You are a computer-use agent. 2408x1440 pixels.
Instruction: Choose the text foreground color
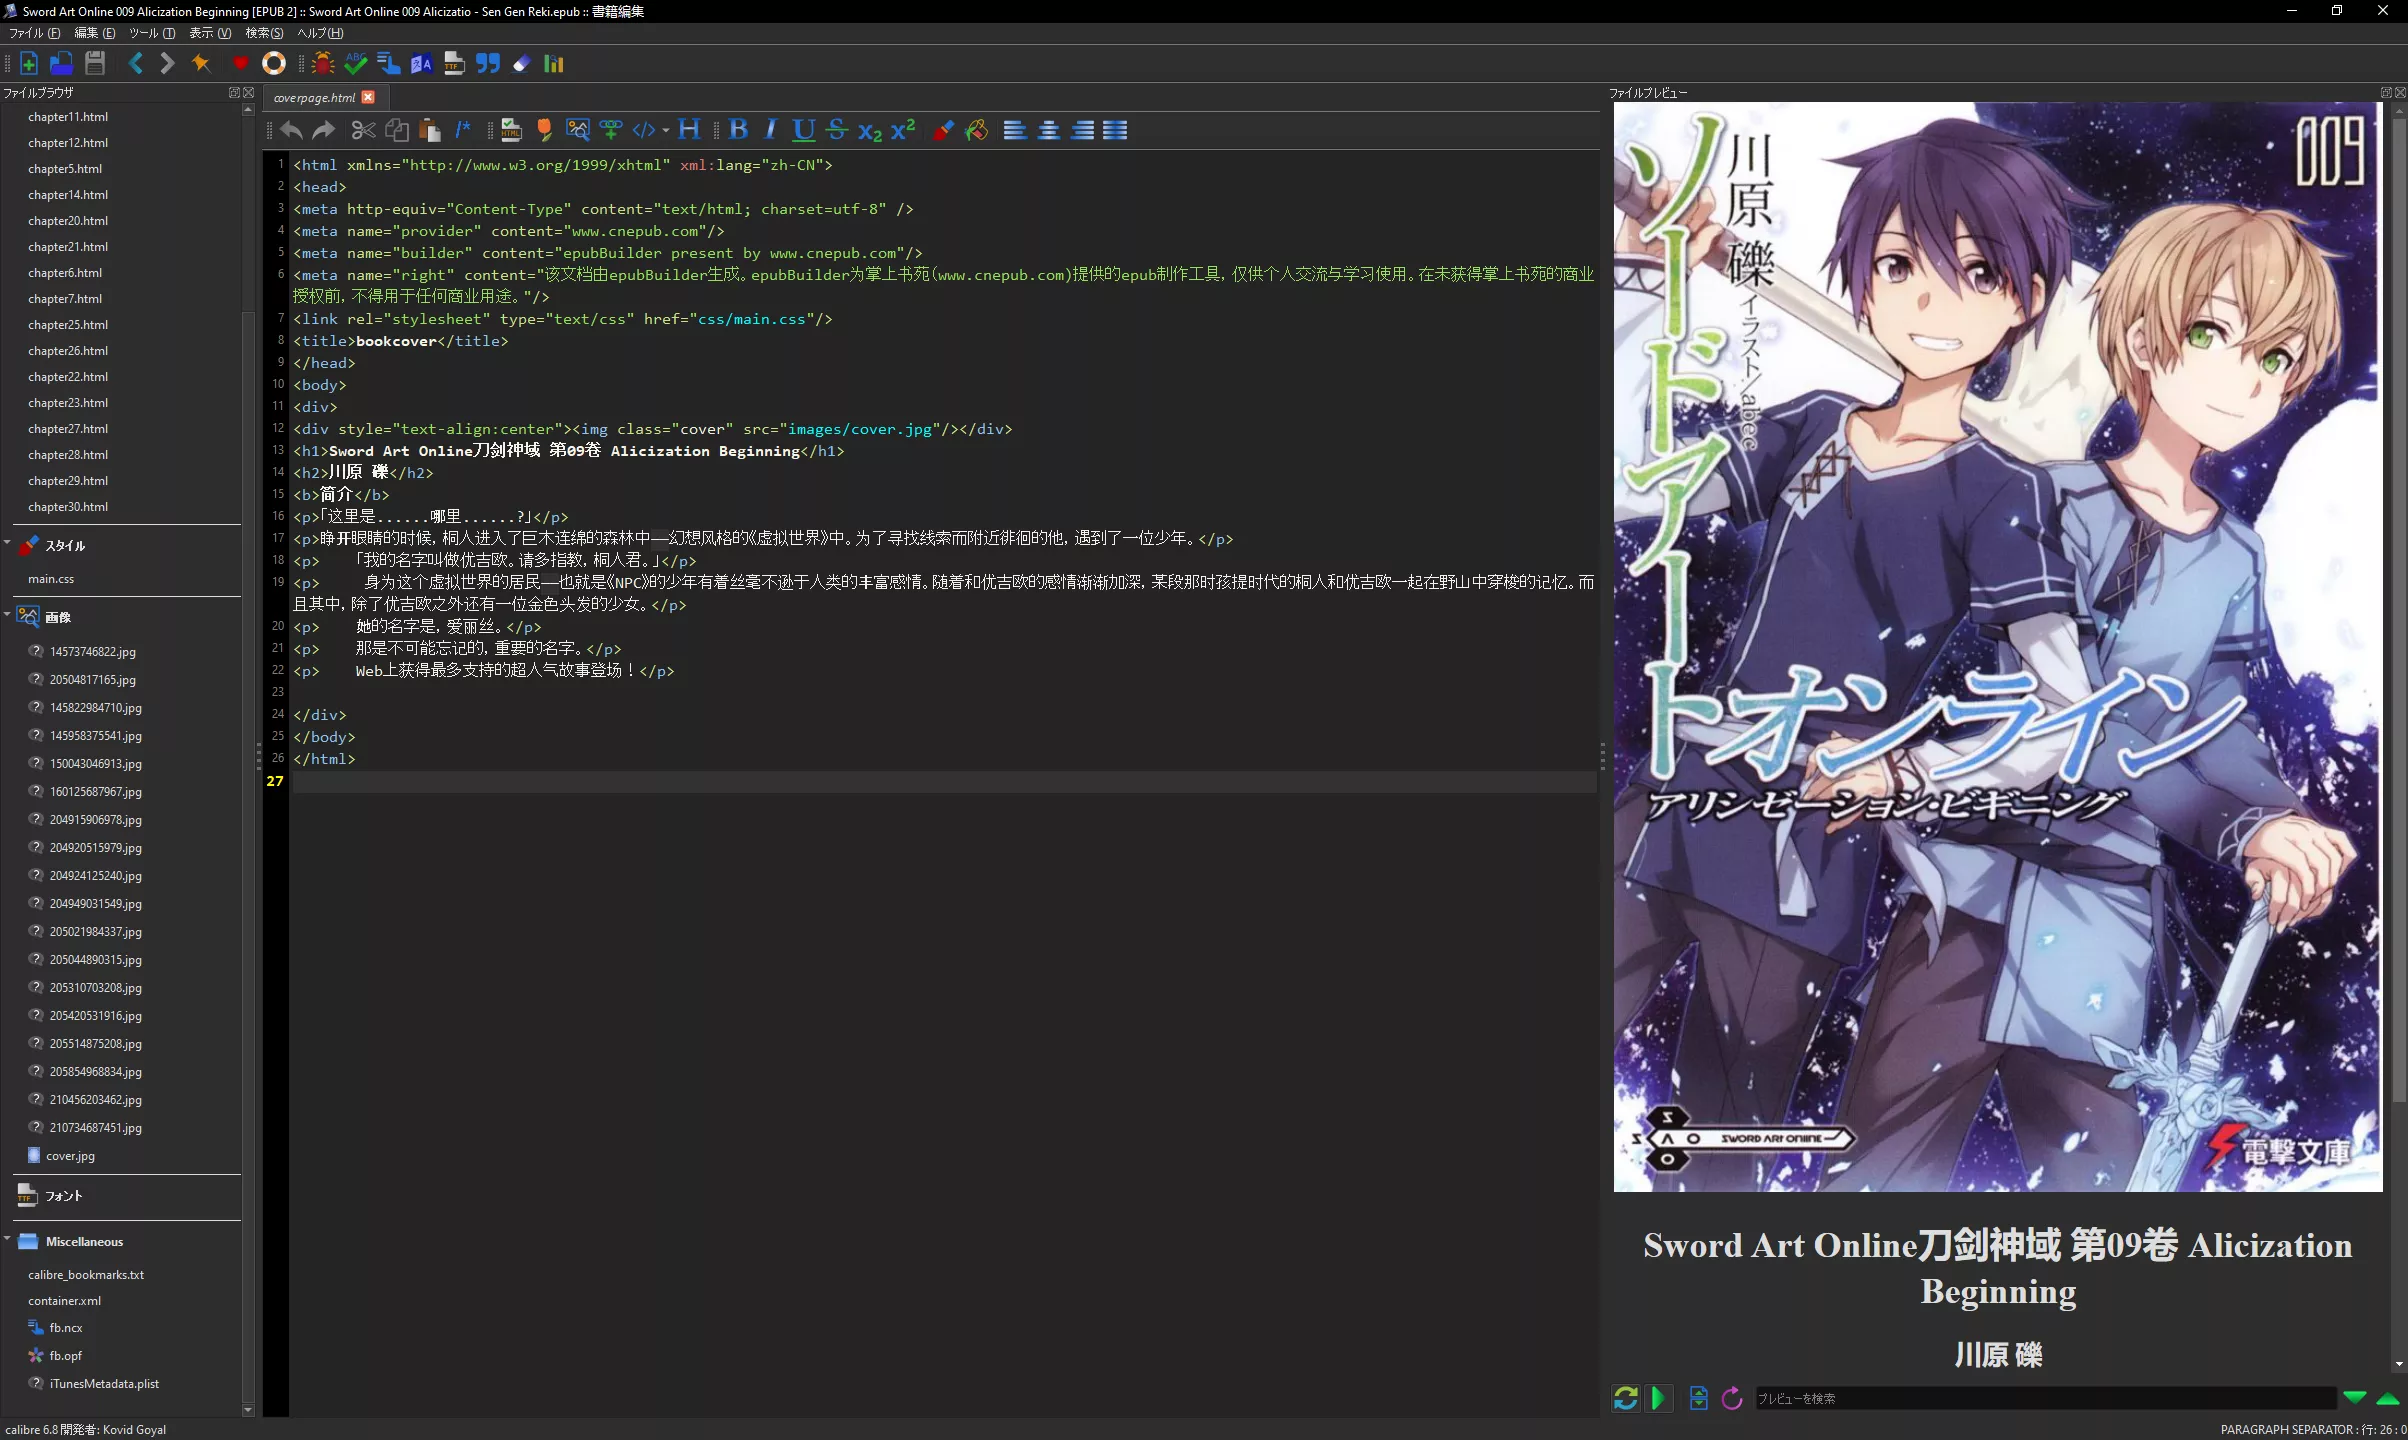(942, 130)
